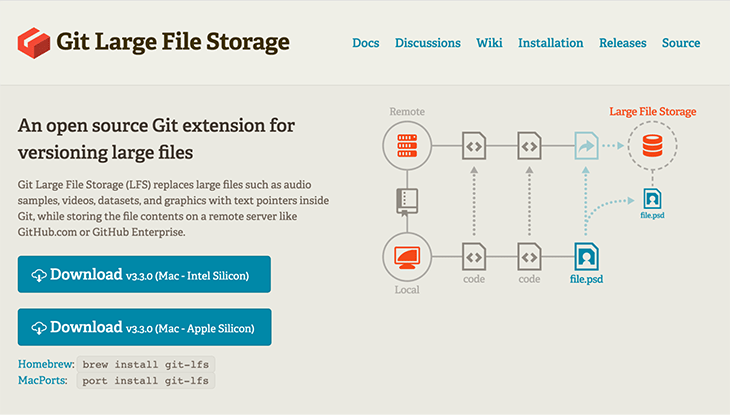Click the large file.psd icon in Local row
Screen dimensions: 730x415
click(x=586, y=256)
